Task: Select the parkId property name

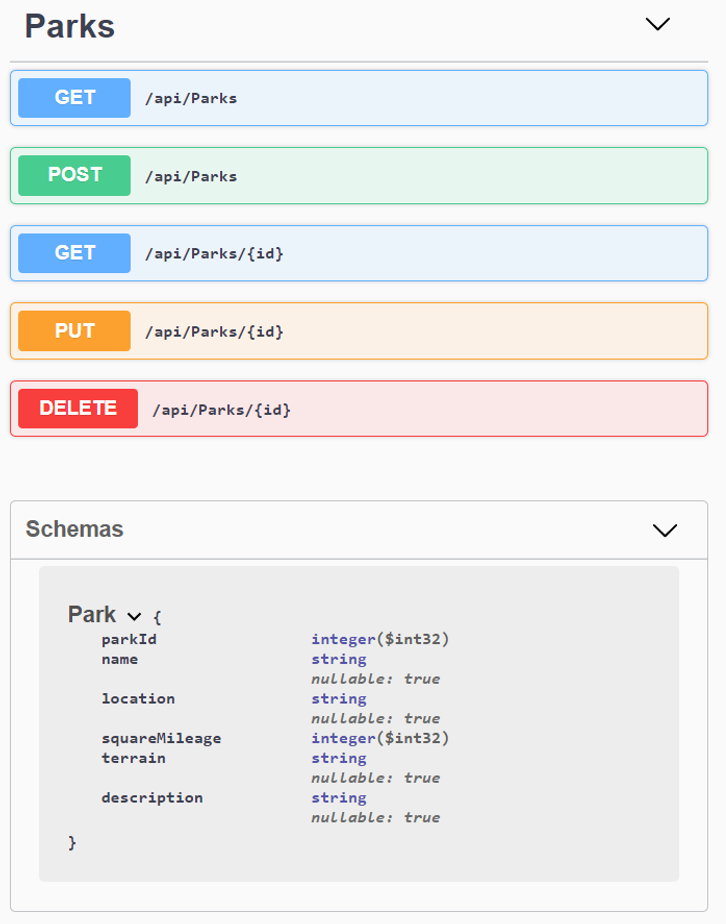Action: pyautogui.click(x=129, y=639)
